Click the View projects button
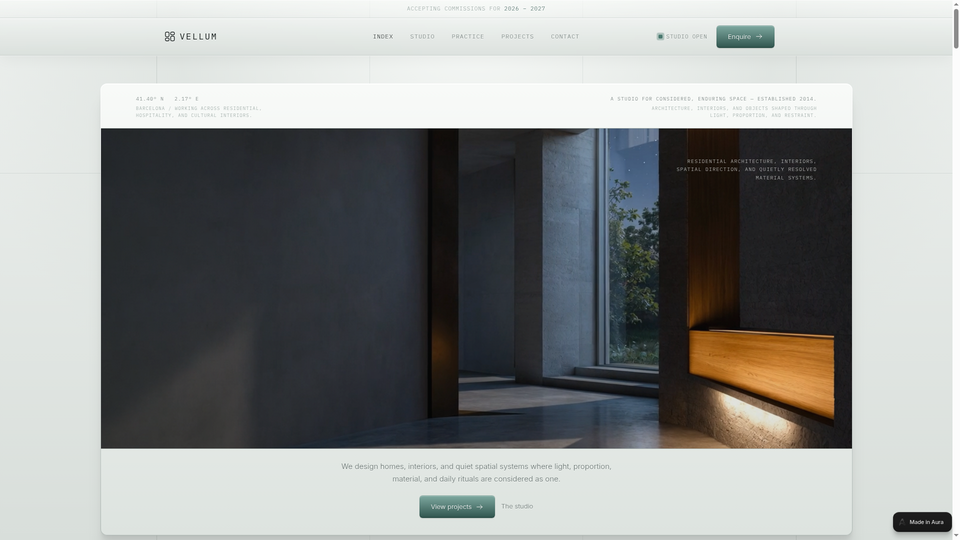Screen dimensions: 960x540 (457, 507)
